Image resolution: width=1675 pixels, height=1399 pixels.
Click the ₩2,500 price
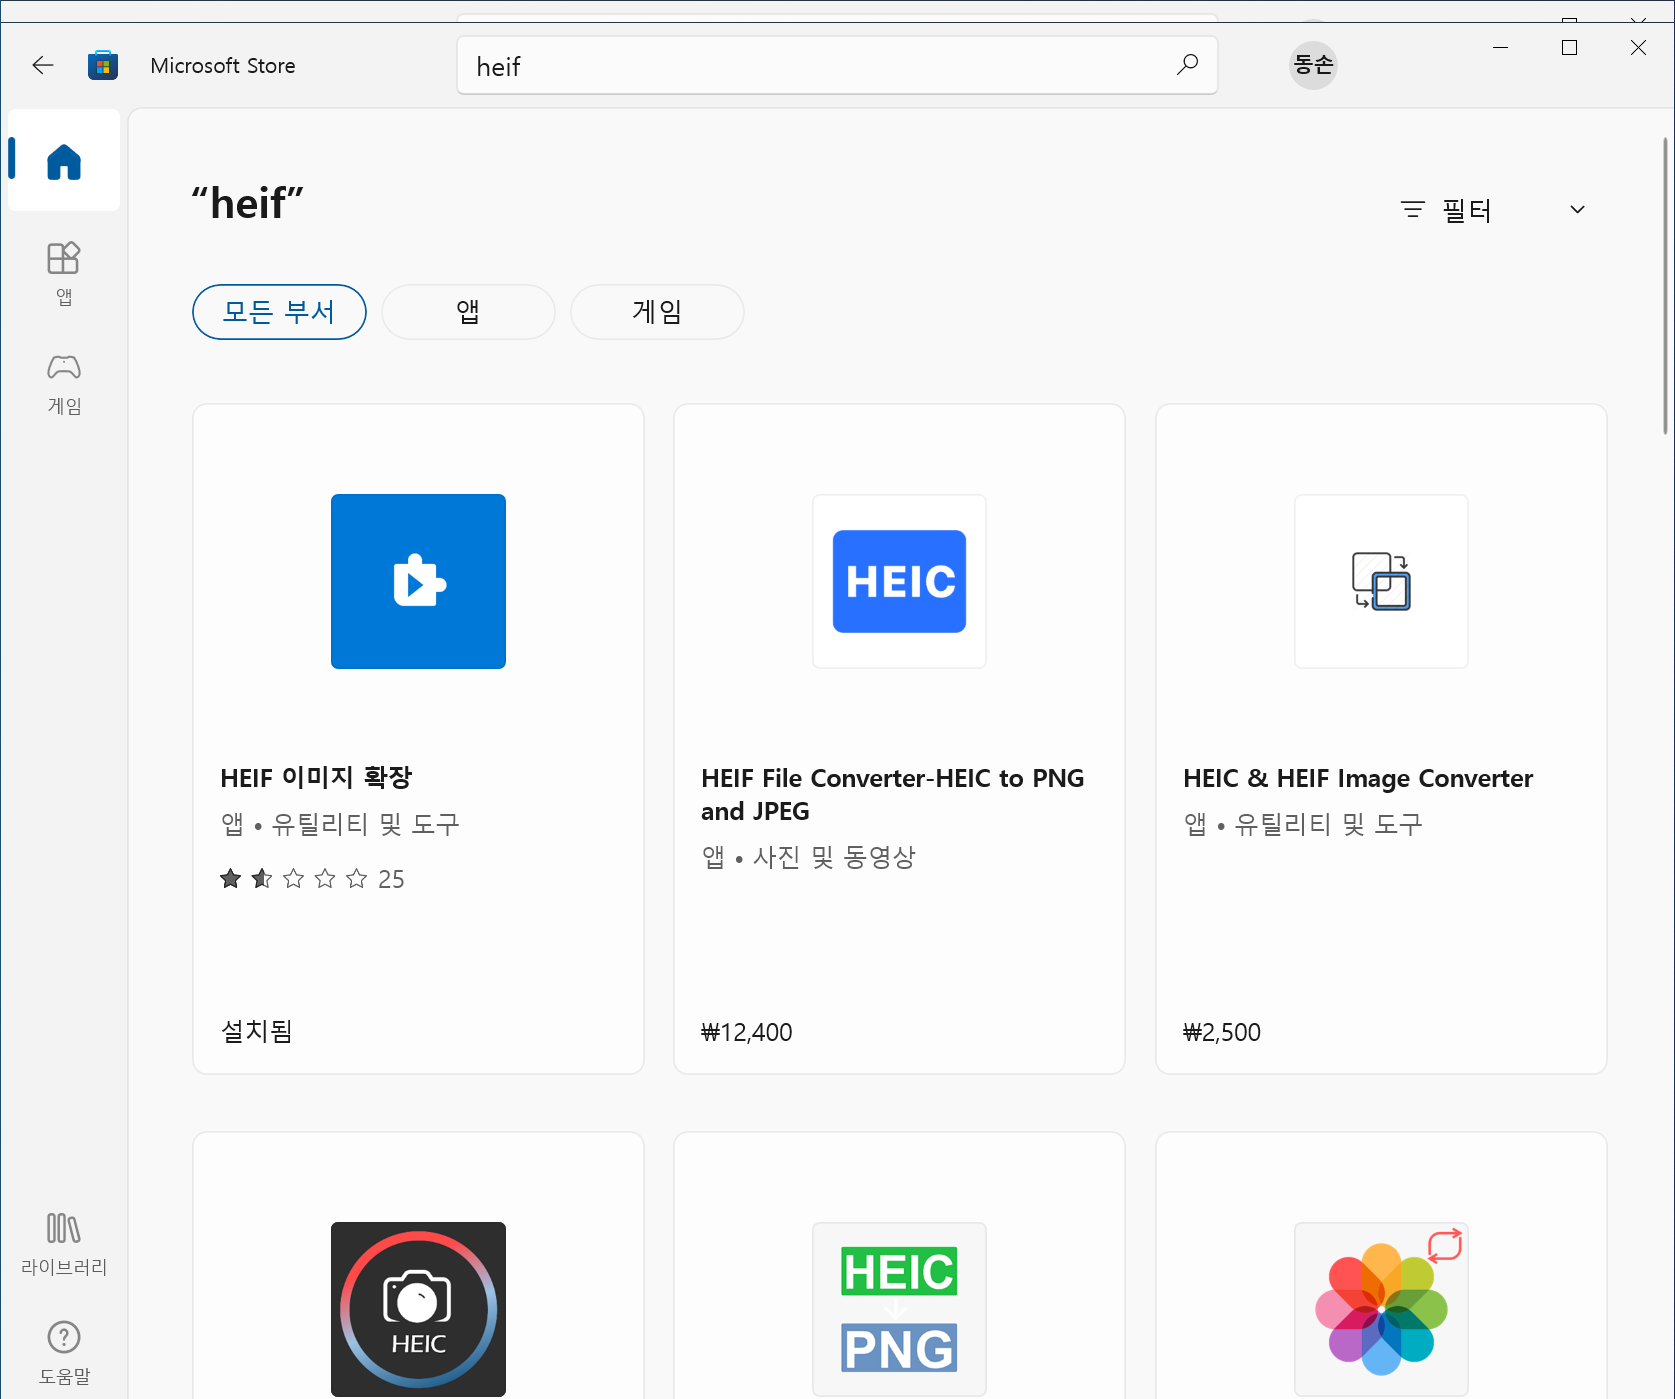coord(1221,1032)
